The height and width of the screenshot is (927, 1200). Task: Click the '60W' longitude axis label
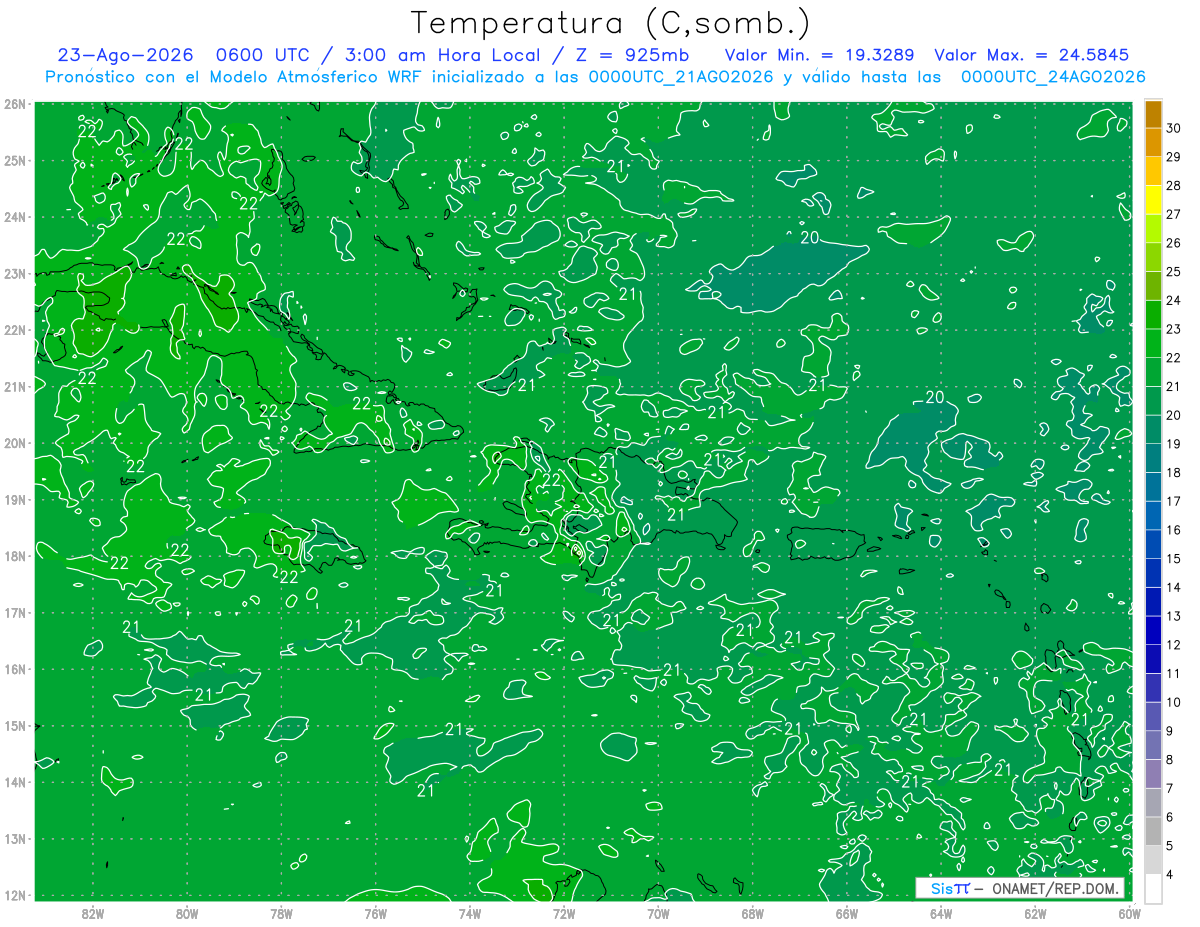1129,913
